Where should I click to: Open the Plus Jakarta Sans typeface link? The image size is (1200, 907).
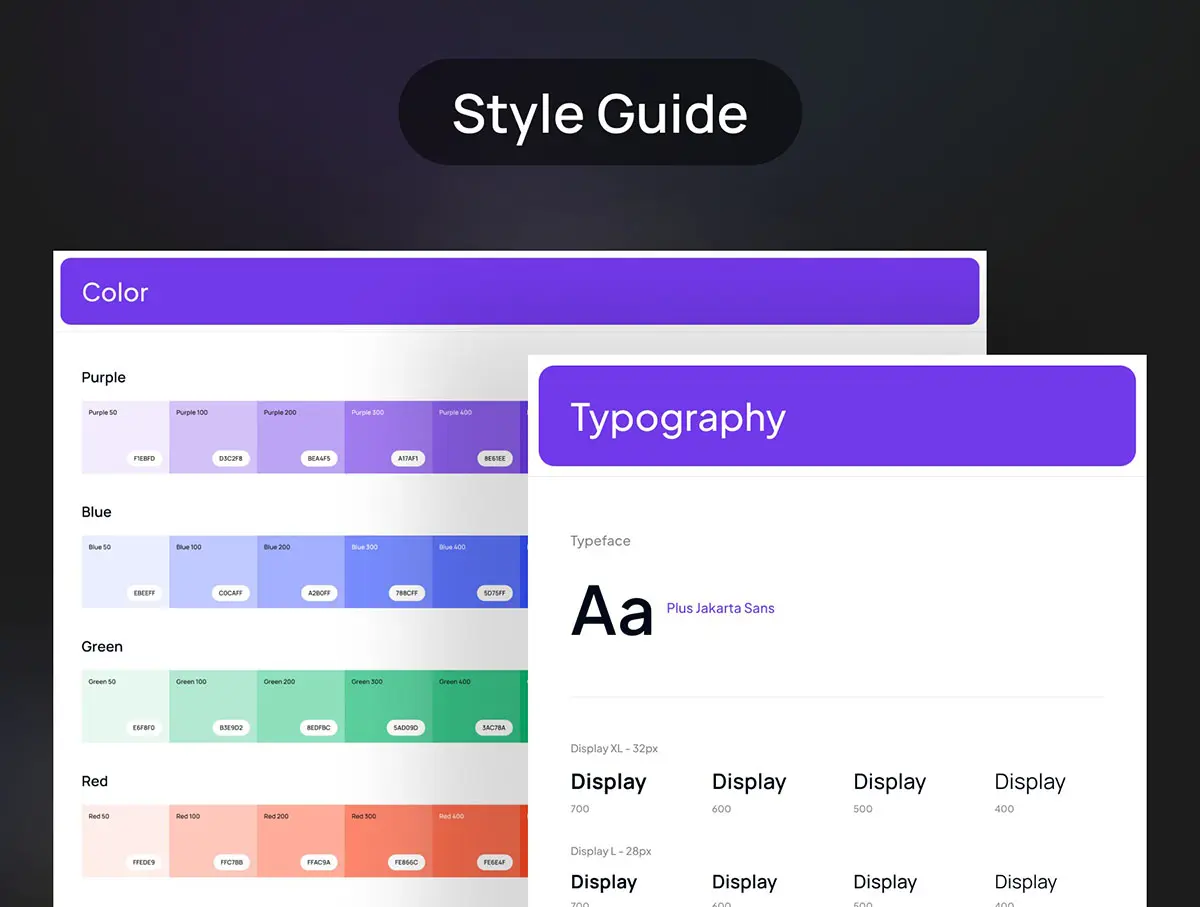click(720, 608)
